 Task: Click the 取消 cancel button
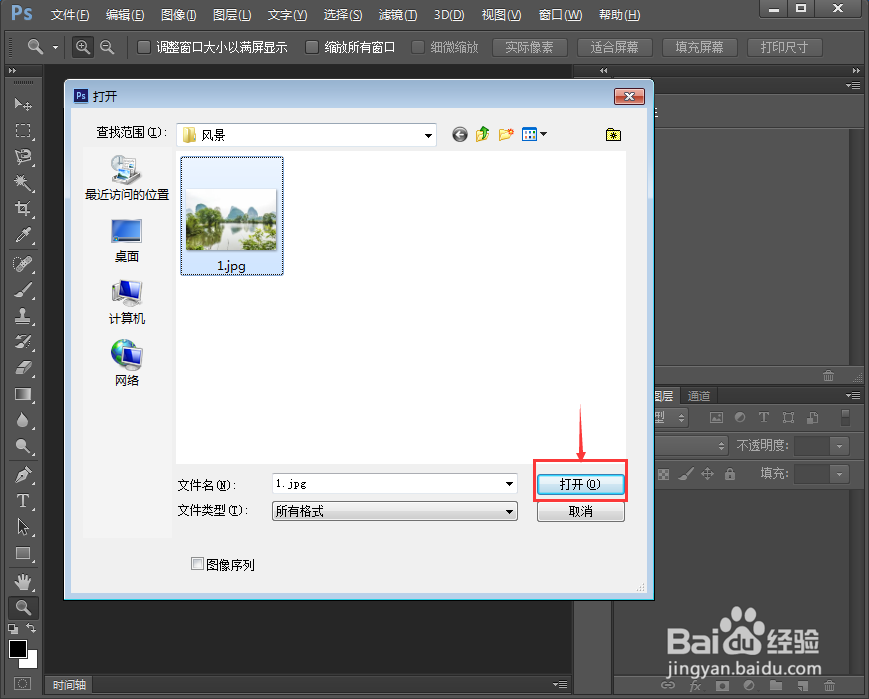click(x=580, y=510)
